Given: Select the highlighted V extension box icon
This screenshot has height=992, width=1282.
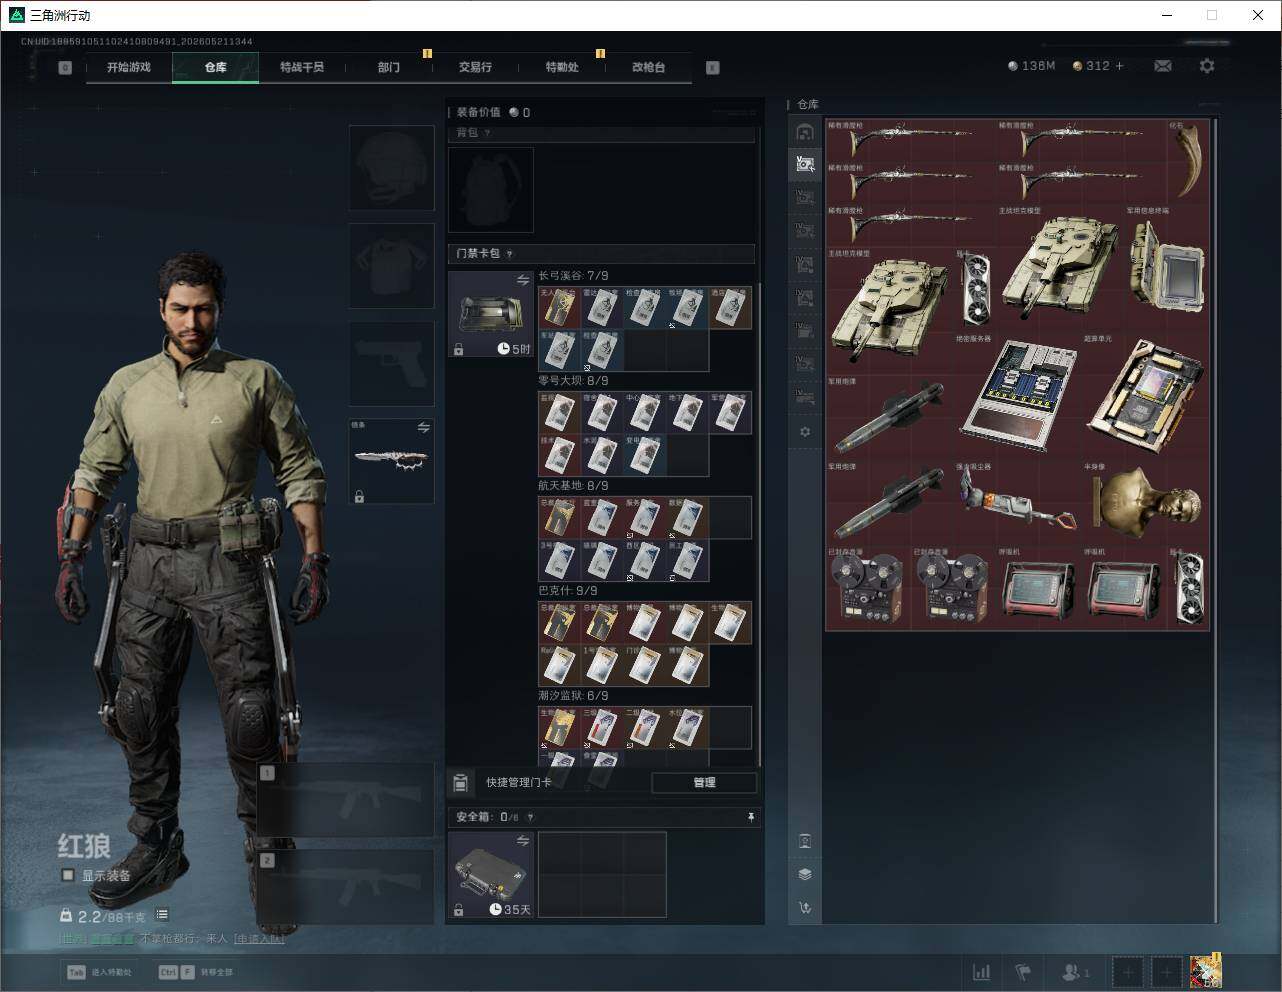Looking at the screenshot, I should (805, 164).
